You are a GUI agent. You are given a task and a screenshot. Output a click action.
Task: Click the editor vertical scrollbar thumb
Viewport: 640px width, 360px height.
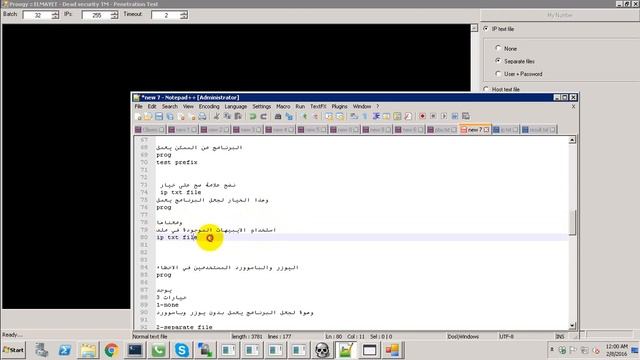click(572, 223)
